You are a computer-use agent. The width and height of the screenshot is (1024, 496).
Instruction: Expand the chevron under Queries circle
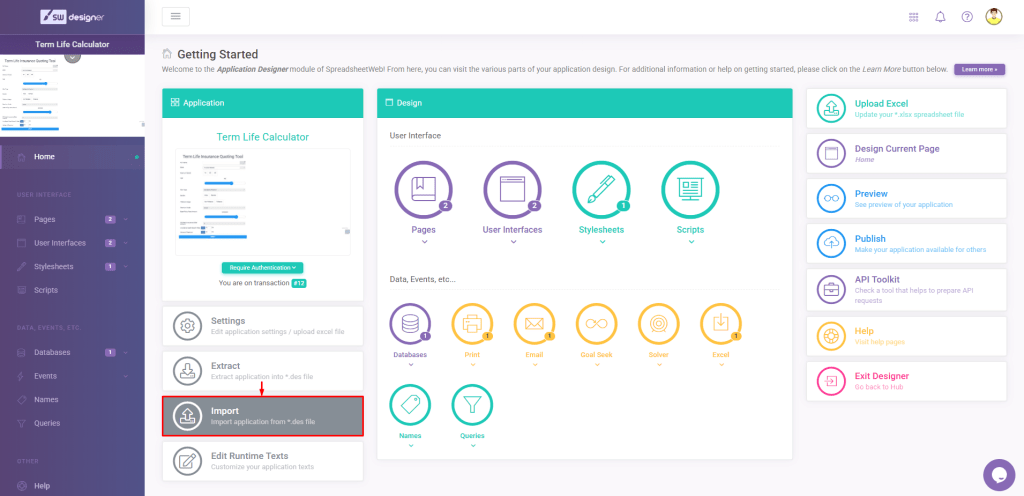tap(472, 446)
